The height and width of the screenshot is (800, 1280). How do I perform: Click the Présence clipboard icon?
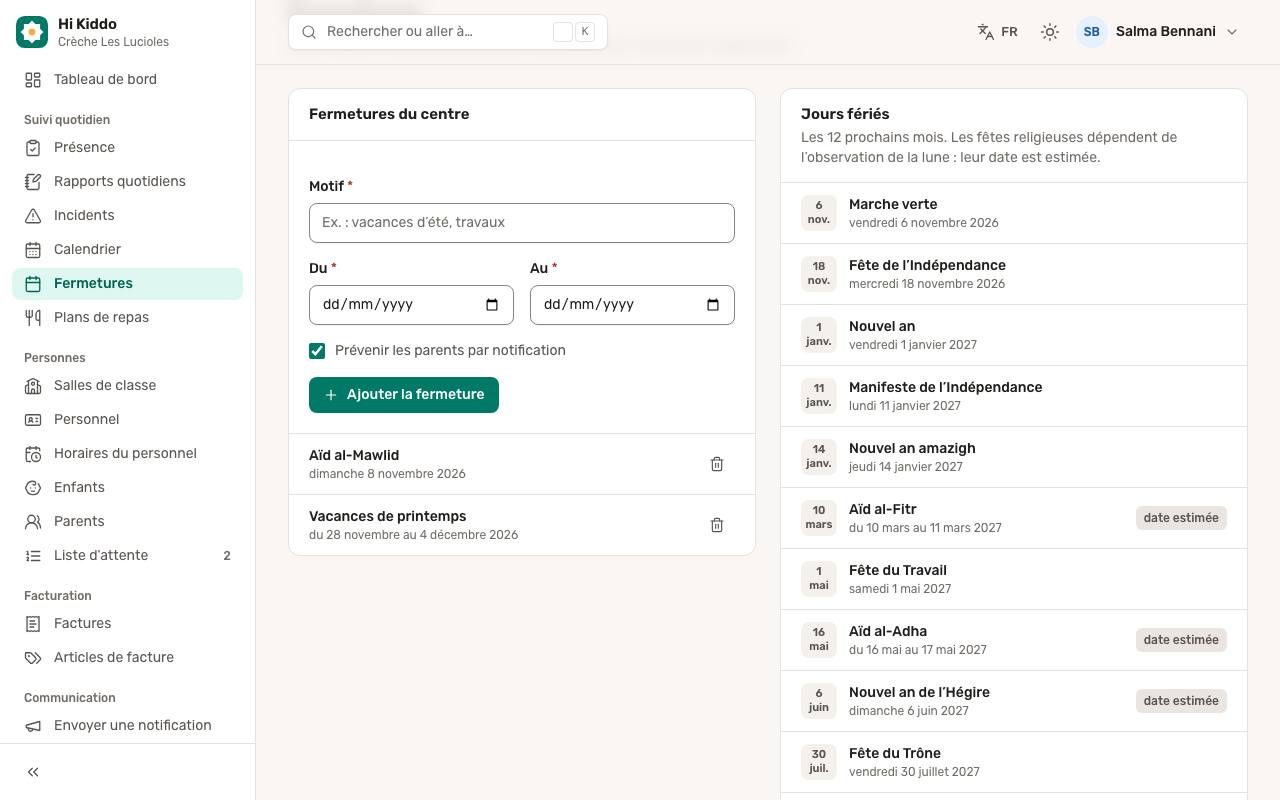click(33, 148)
